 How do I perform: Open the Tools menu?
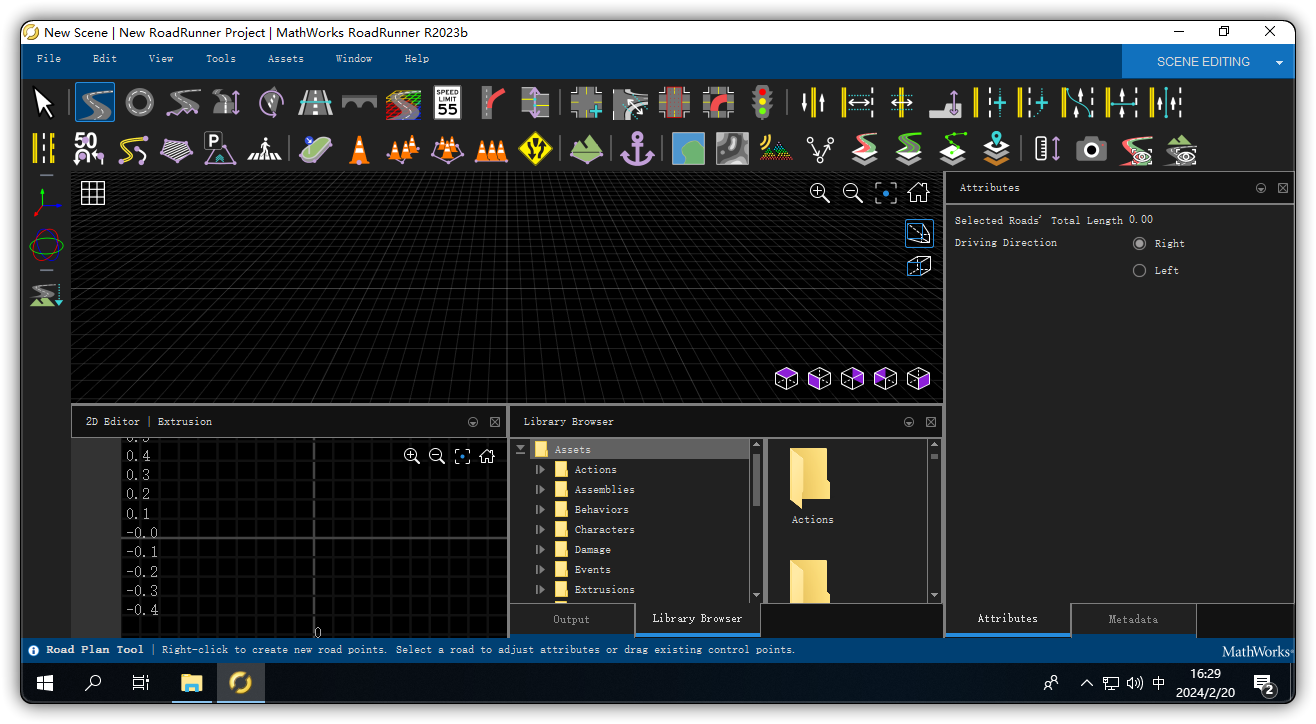pyautogui.click(x=221, y=59)
